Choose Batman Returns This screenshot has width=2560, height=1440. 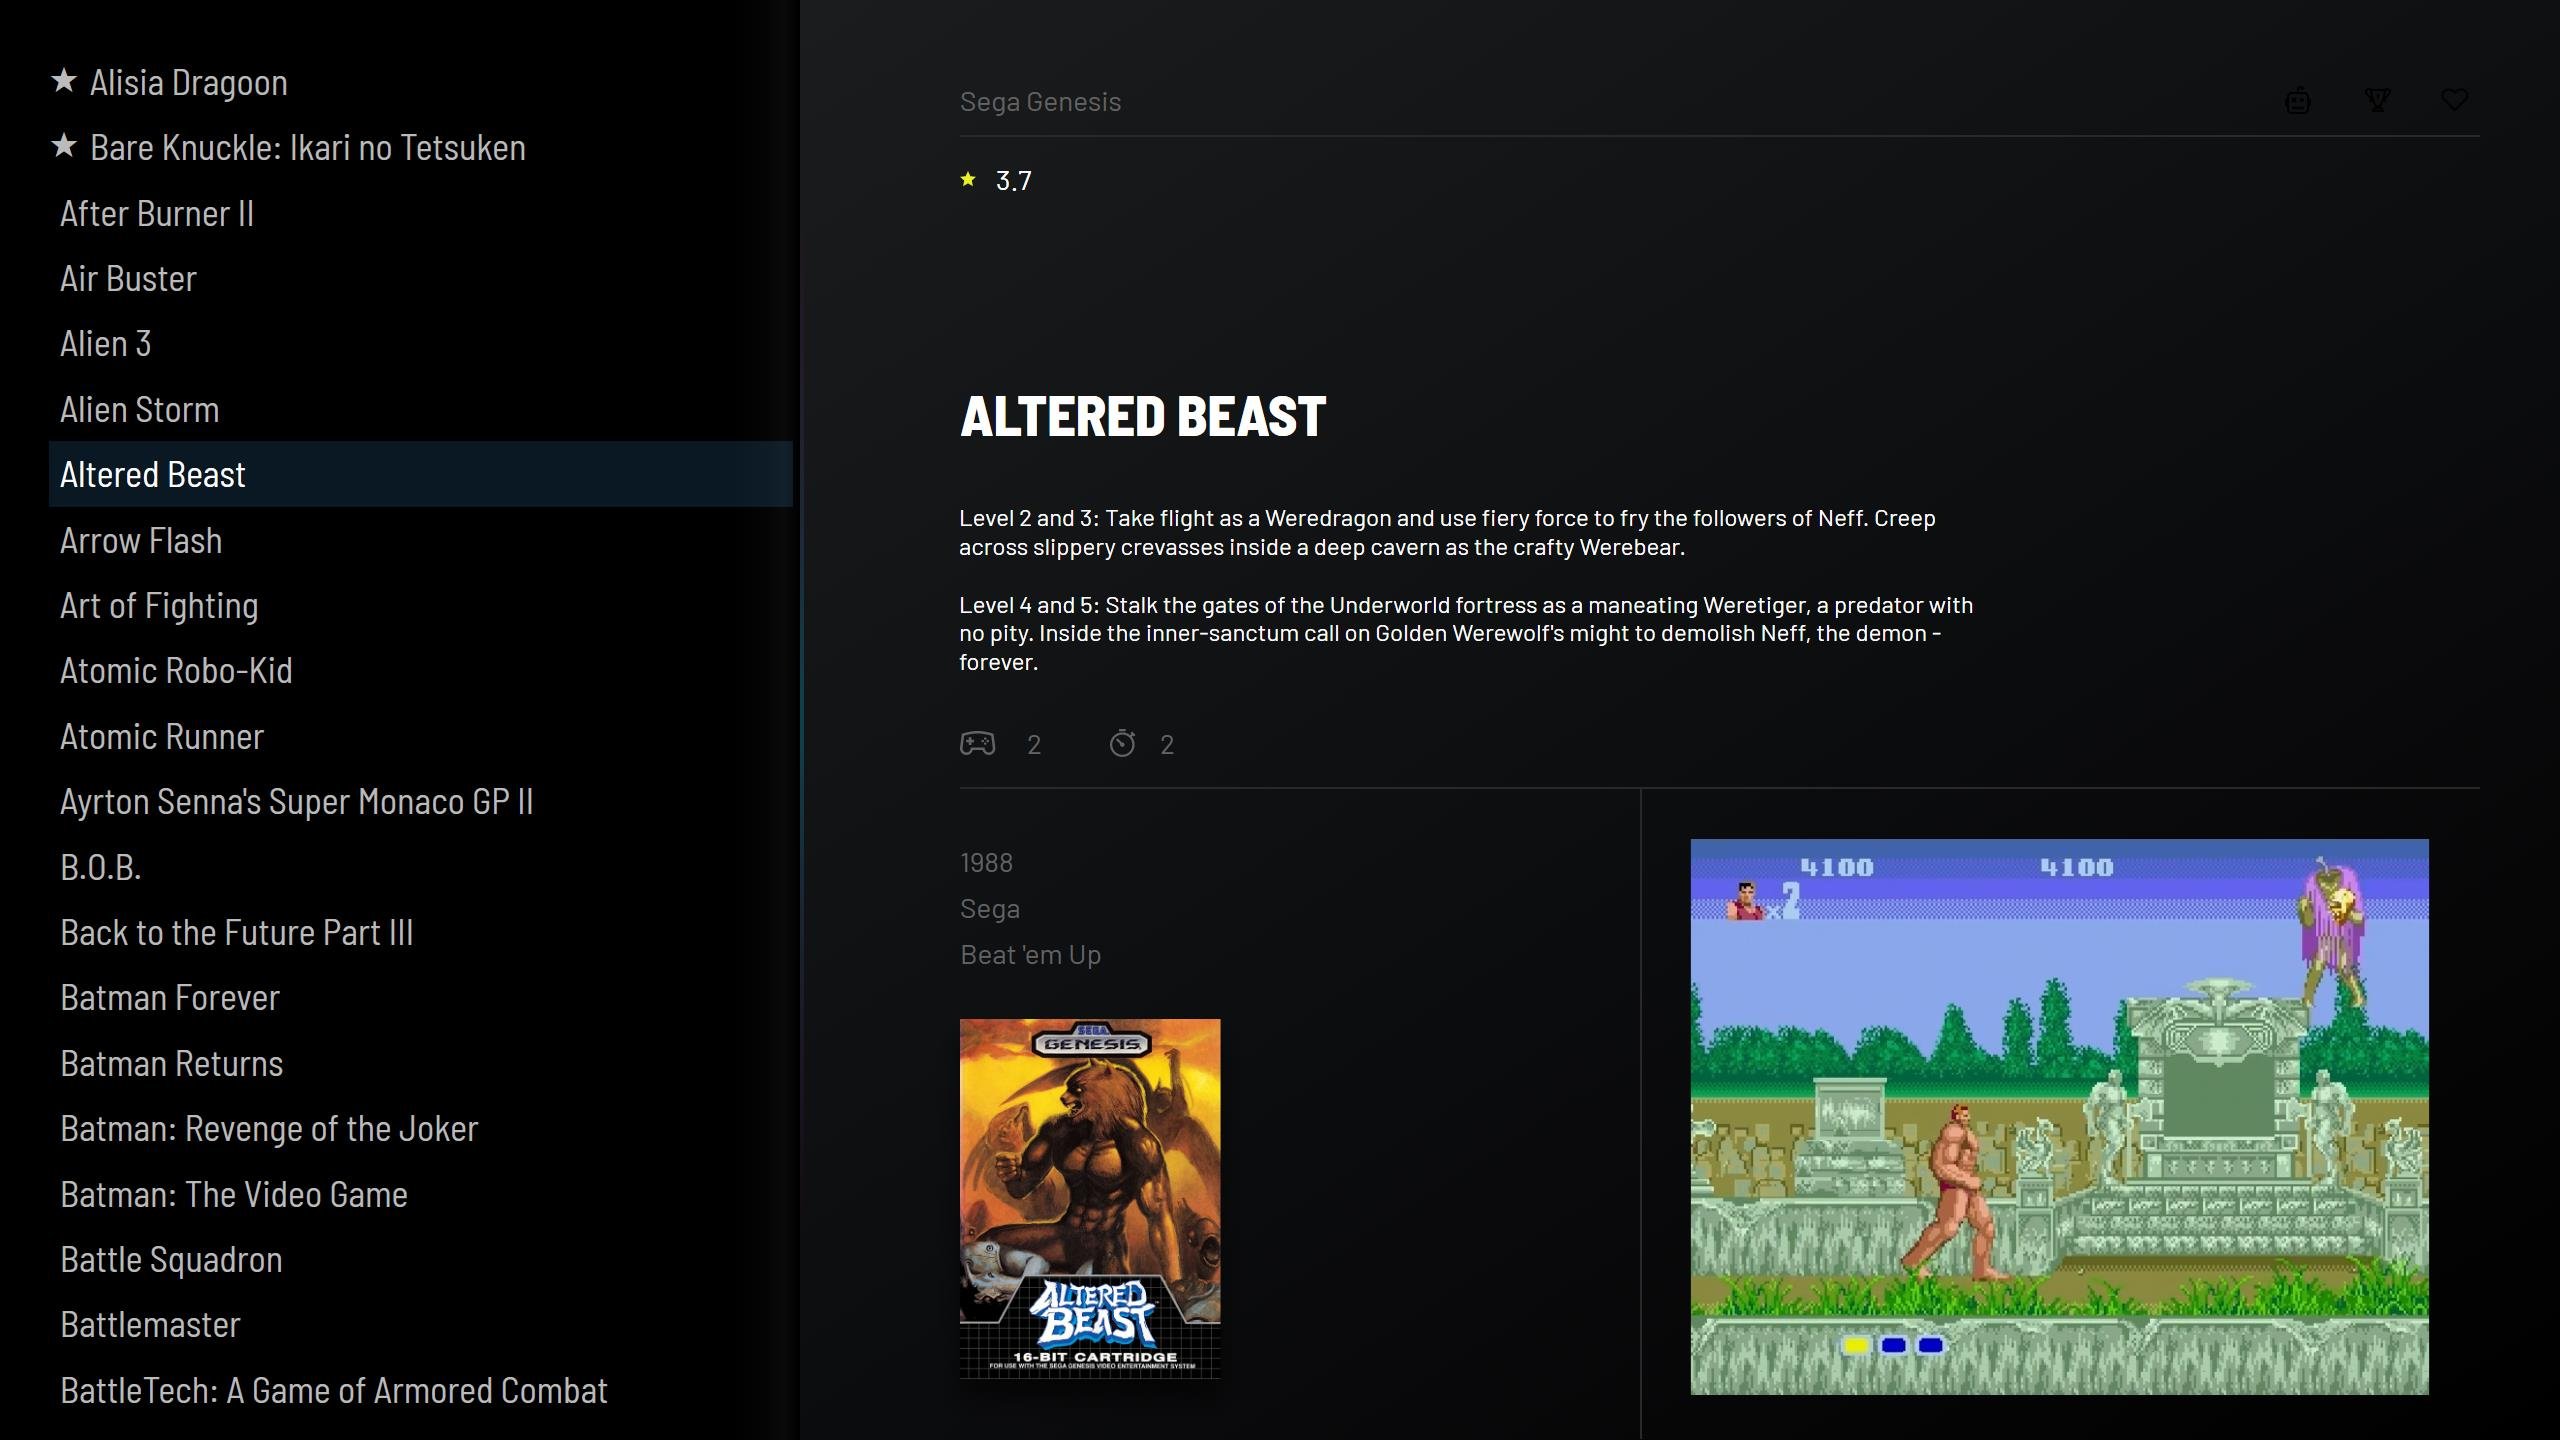[x=172, y=1063]
